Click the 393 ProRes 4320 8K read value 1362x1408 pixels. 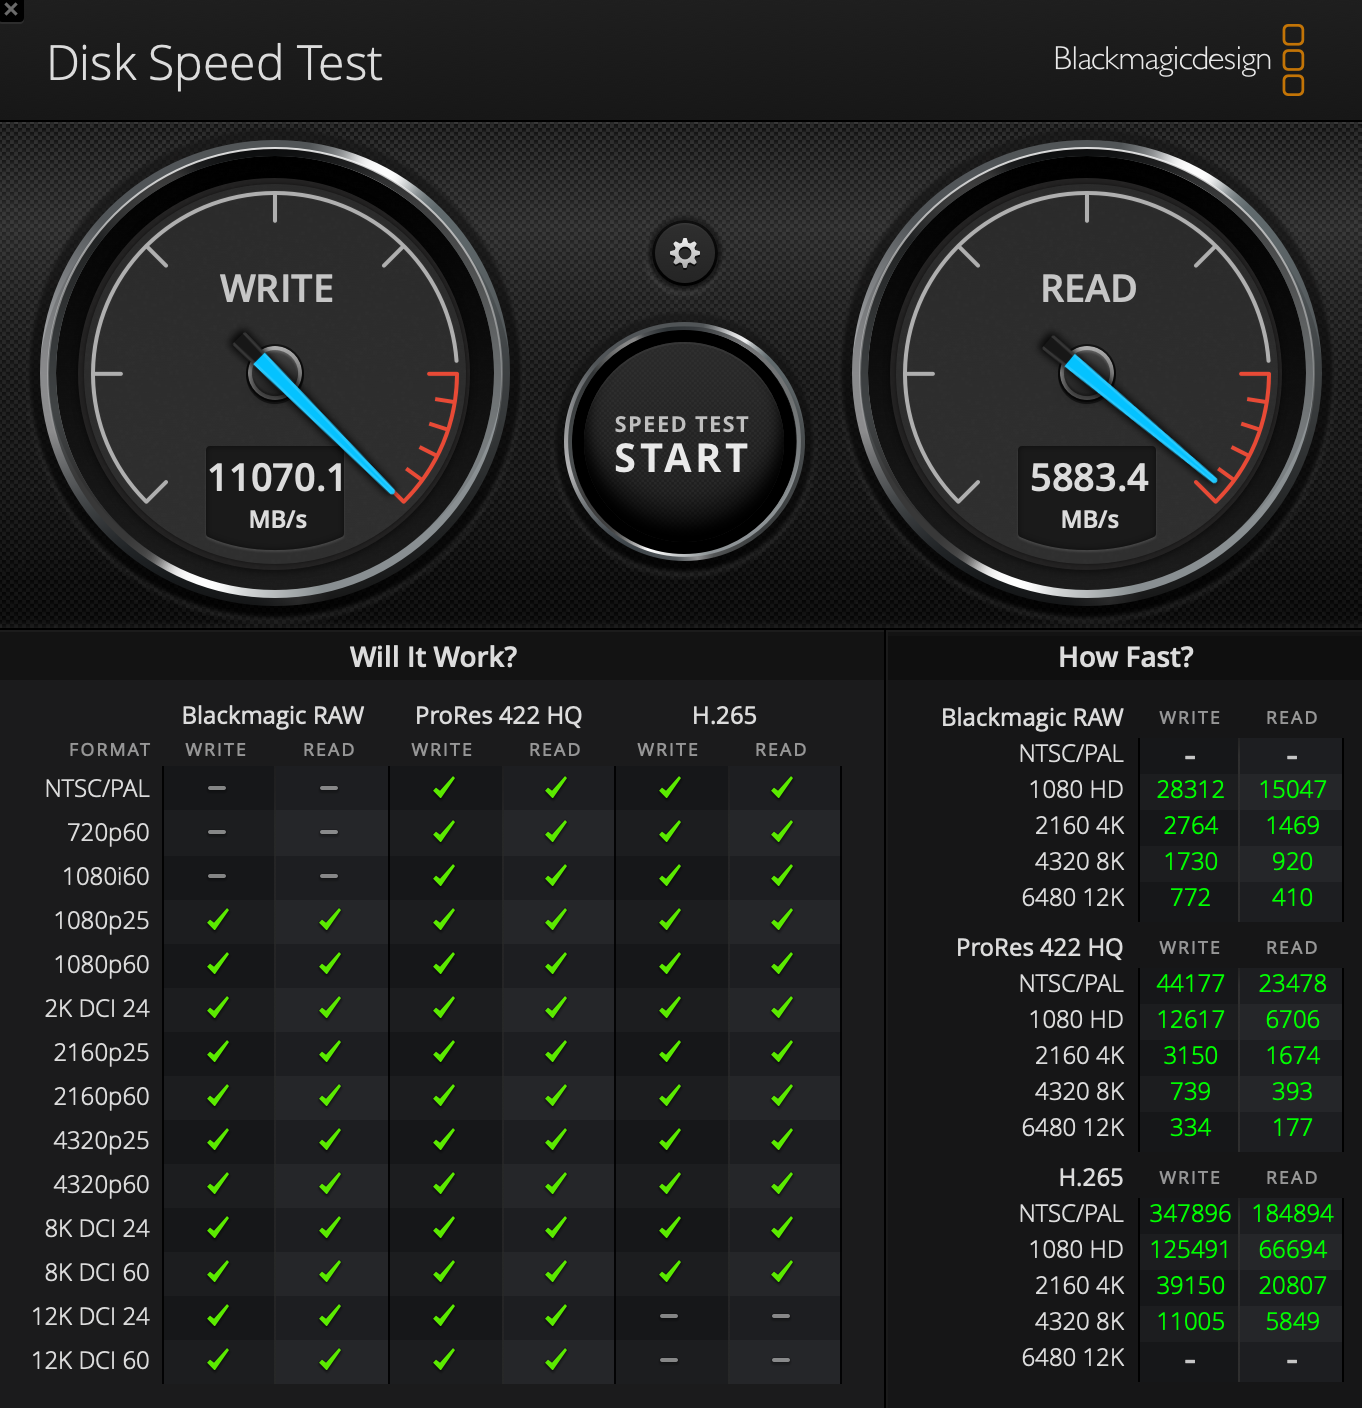point(1292,1092)
